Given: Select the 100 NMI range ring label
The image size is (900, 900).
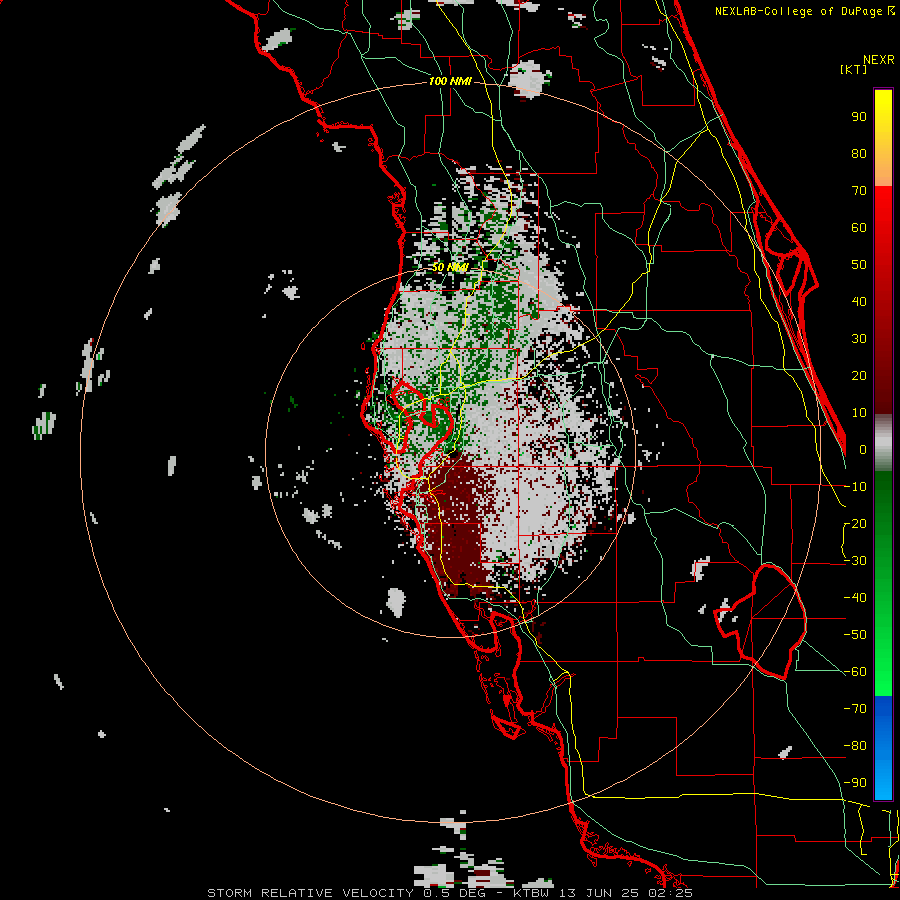Looking at the screenshot, I should (x=450, y=82).
